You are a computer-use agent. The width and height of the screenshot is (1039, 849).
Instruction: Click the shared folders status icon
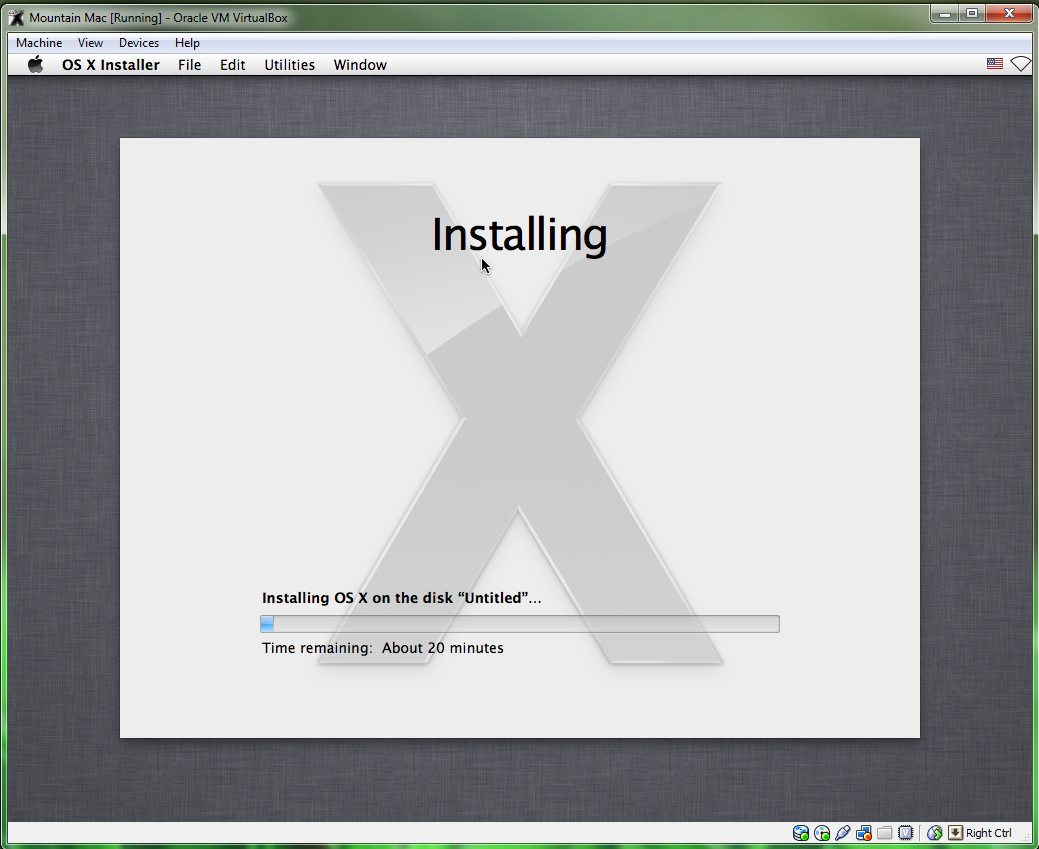884,833
